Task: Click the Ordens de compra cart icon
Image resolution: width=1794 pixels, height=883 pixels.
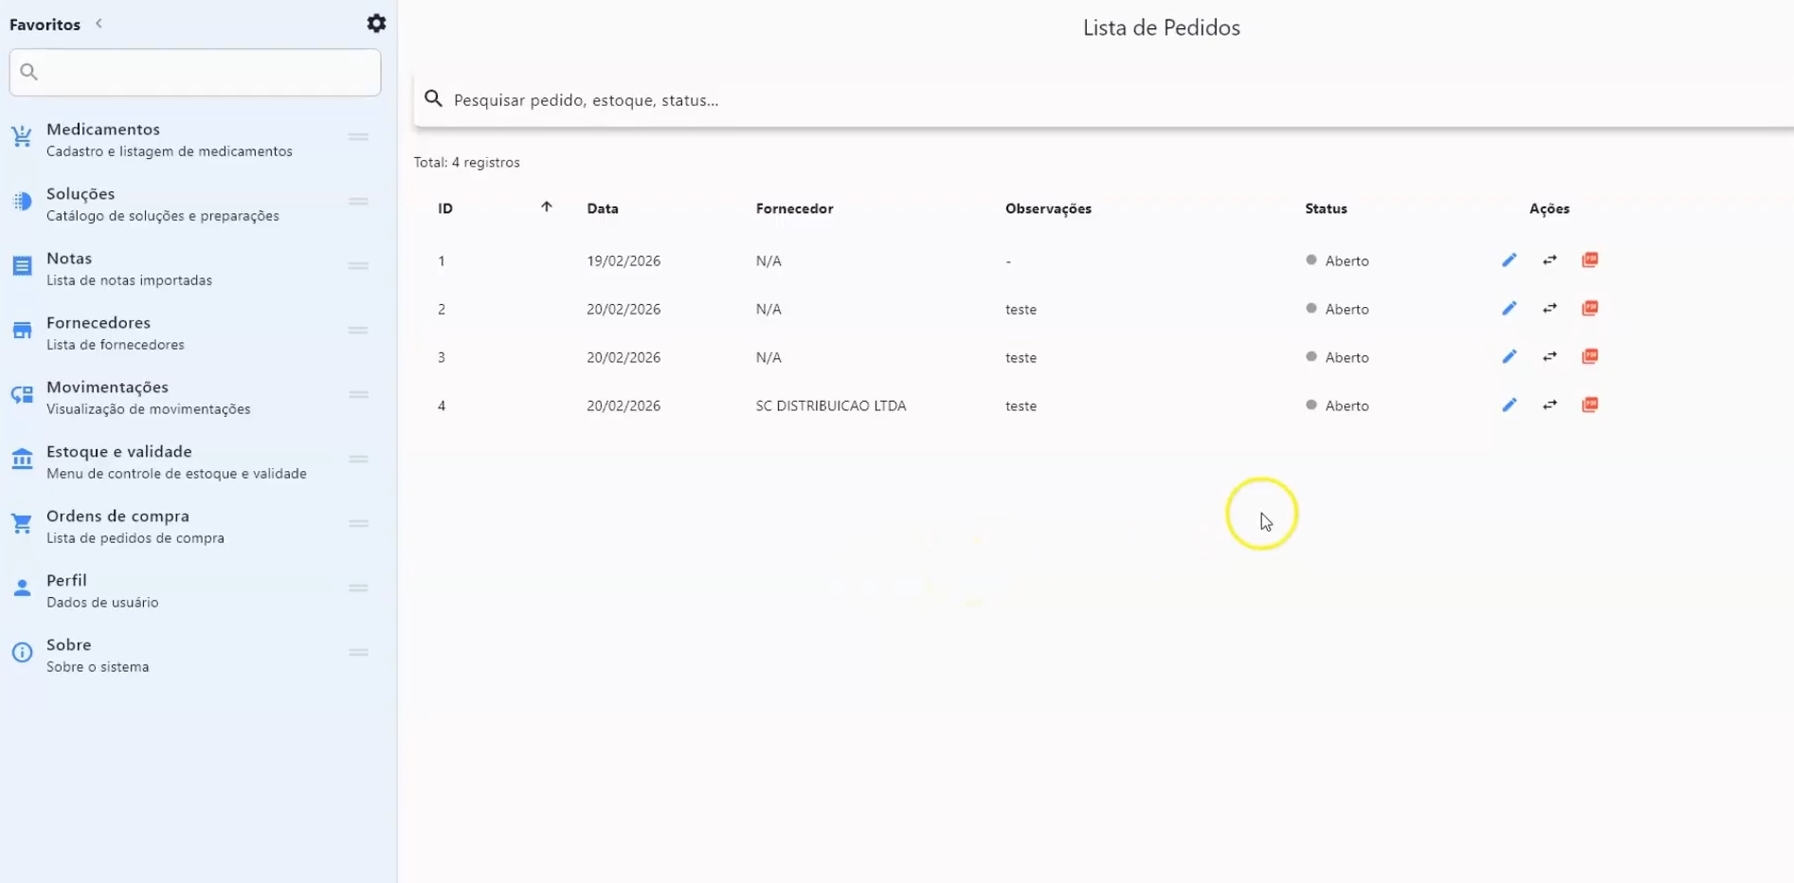Action: tap(22, 524)
